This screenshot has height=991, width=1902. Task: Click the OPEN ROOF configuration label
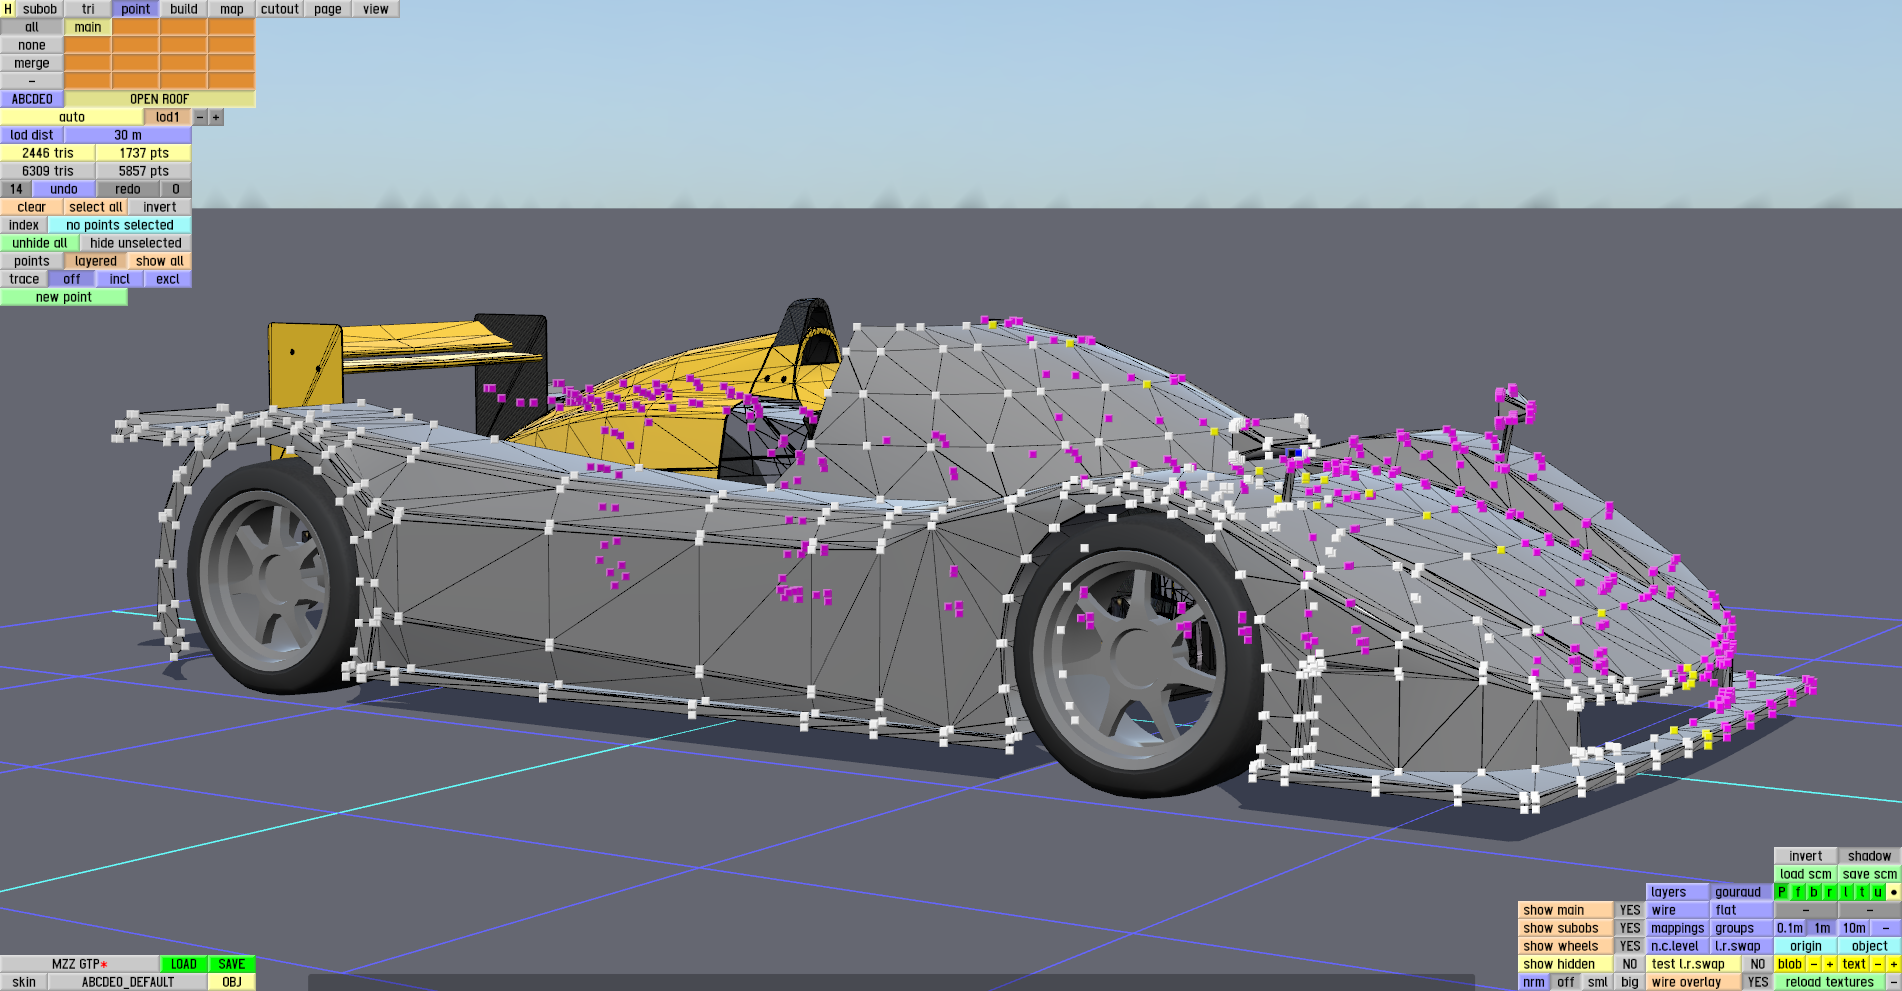(160, 99)
